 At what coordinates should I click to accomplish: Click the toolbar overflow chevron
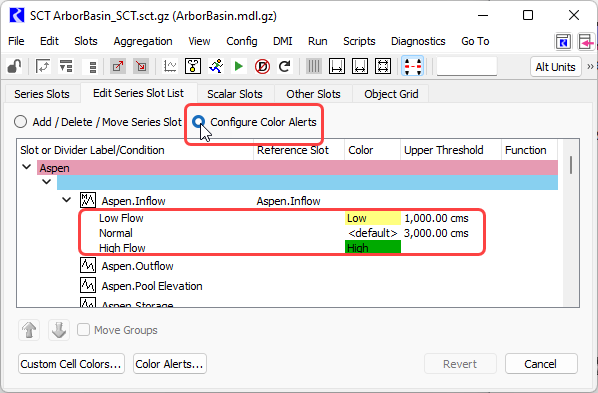click(x=590, y=67)
